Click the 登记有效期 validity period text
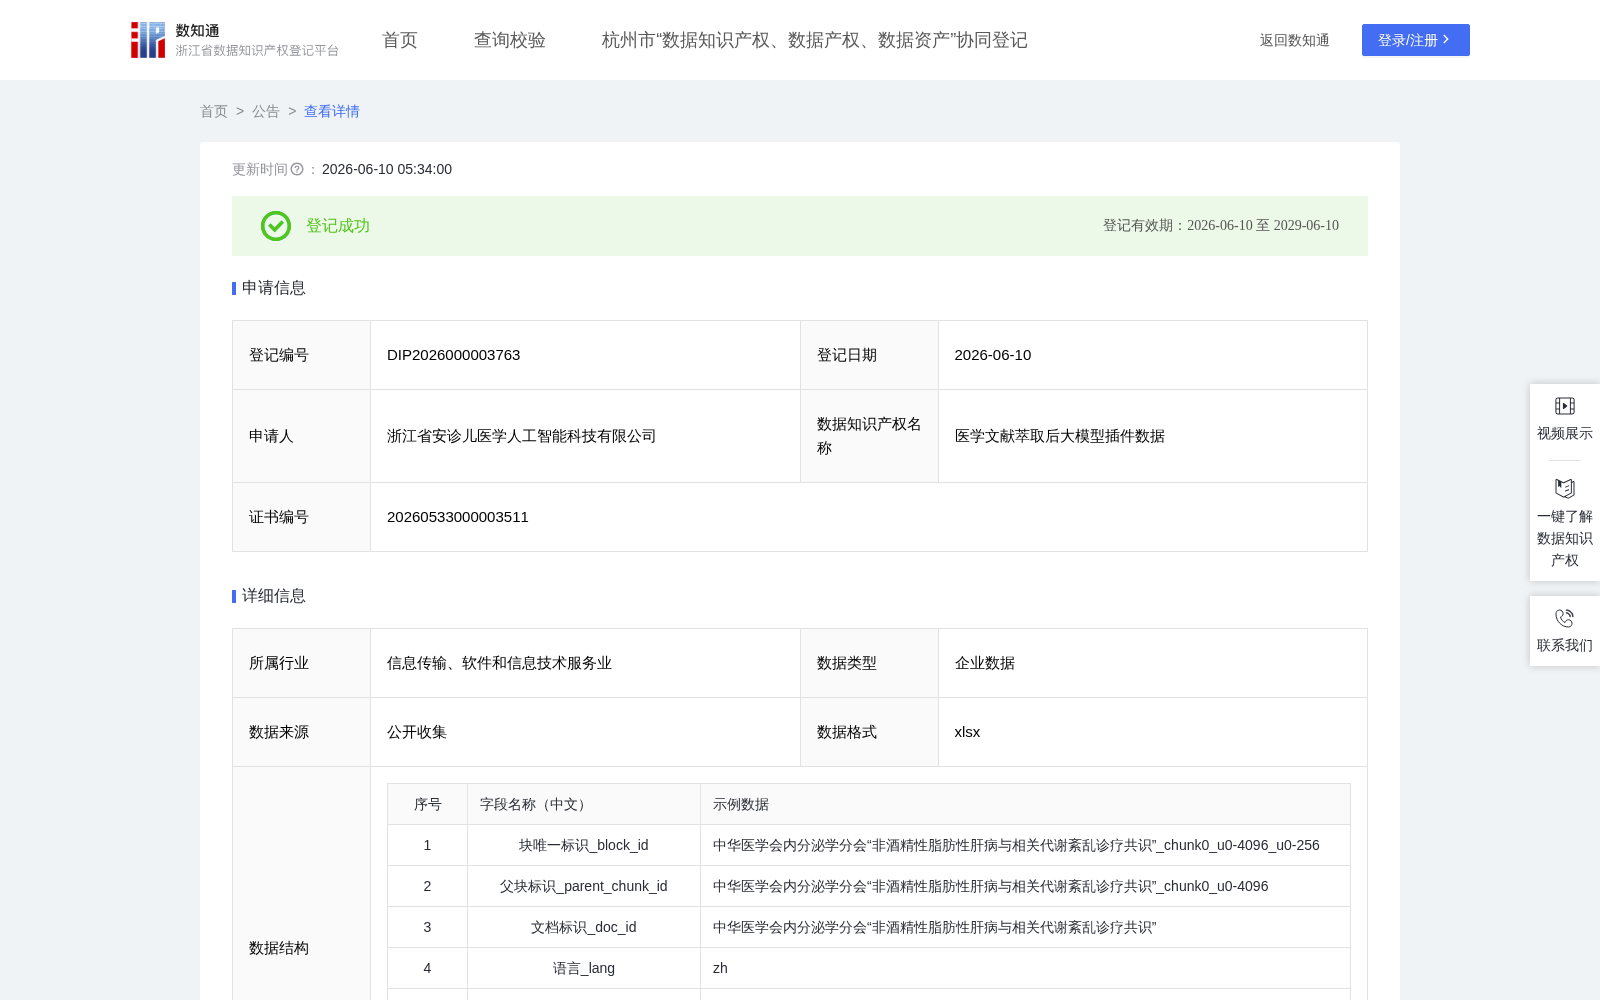 point(1221,226)
